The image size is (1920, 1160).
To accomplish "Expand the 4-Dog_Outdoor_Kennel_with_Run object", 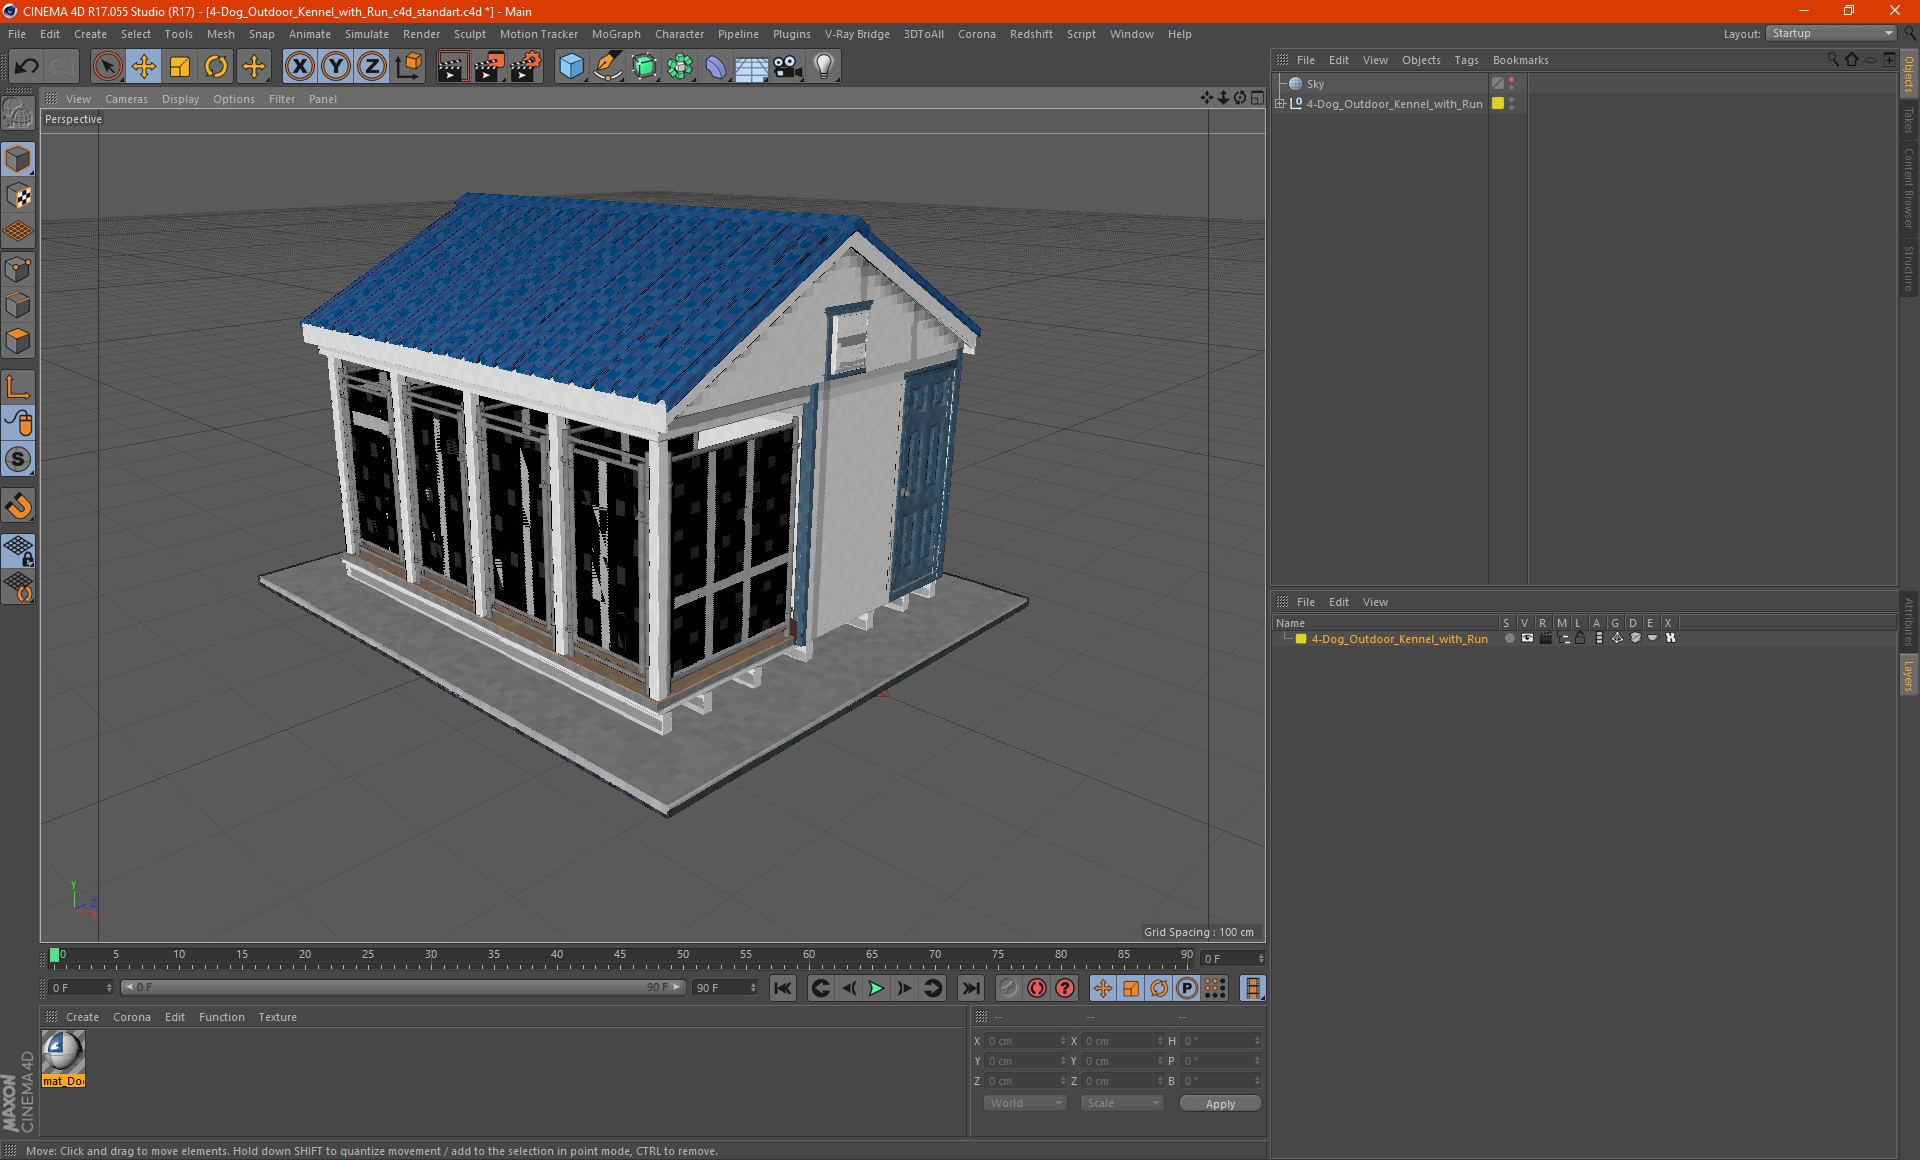I will coord(1280,104).
